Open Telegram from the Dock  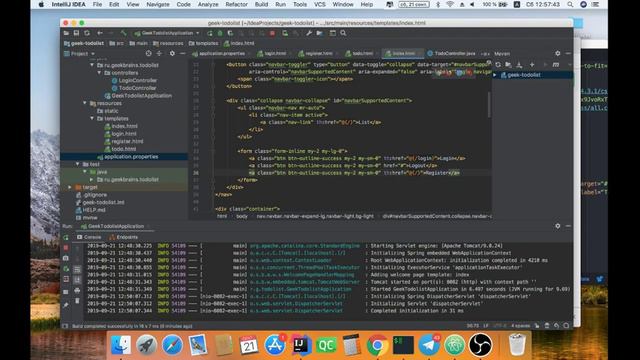tap(429, 345)
